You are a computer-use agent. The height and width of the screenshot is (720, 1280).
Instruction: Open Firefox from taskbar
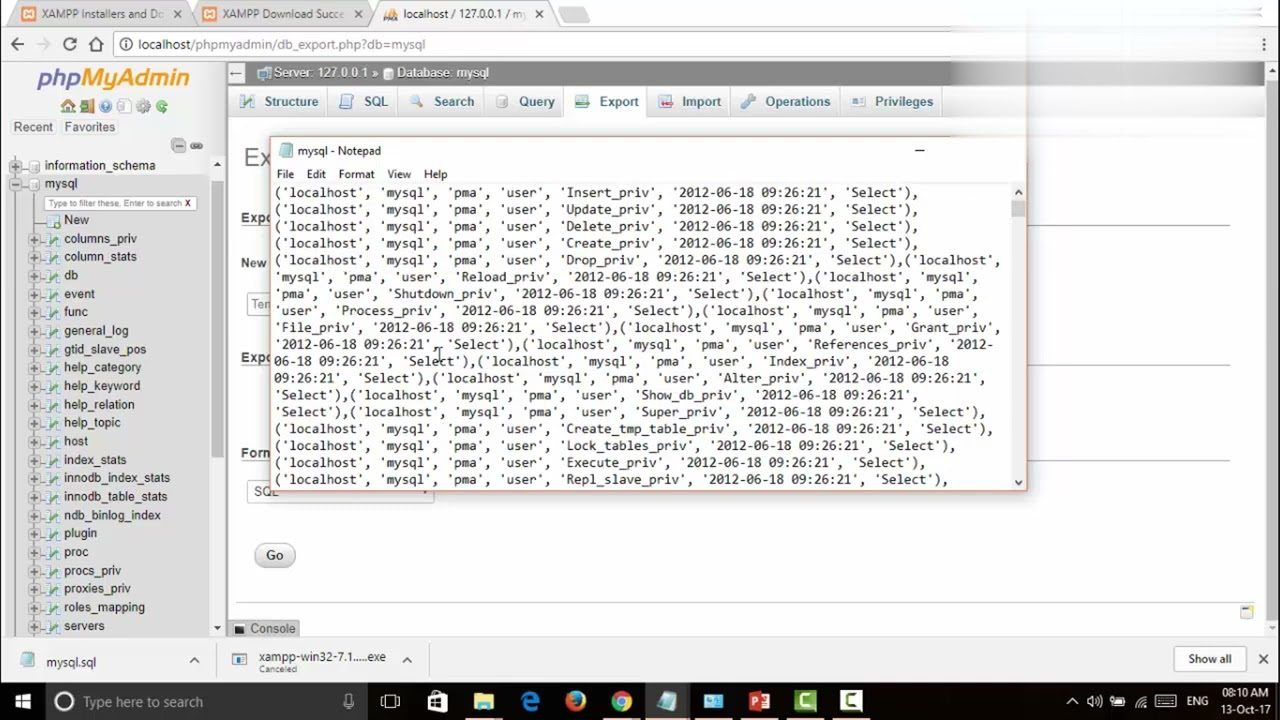[x=575, y=702]
